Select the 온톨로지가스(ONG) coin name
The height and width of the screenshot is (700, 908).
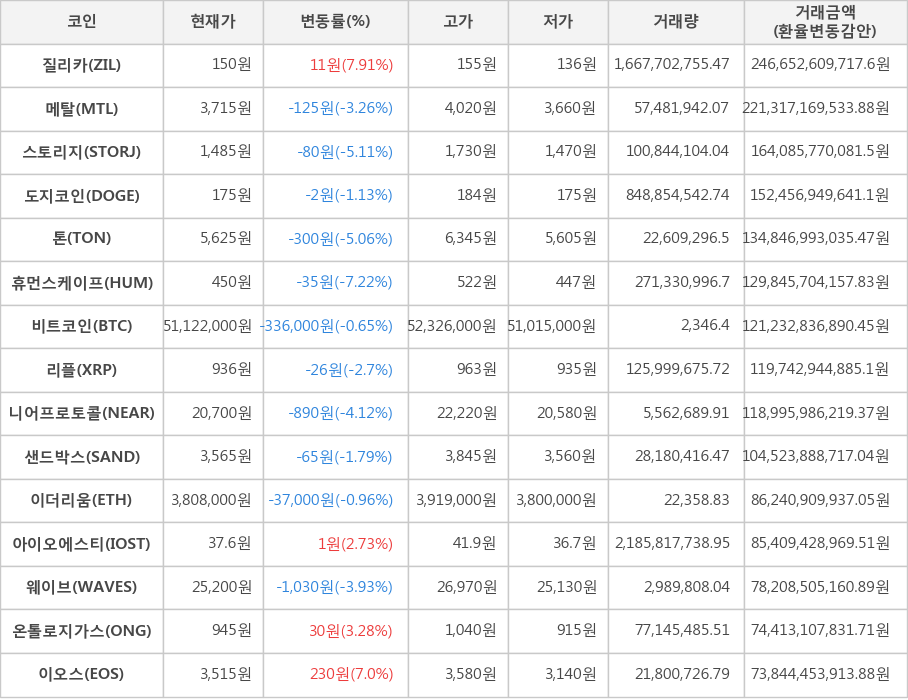point(82,631)
